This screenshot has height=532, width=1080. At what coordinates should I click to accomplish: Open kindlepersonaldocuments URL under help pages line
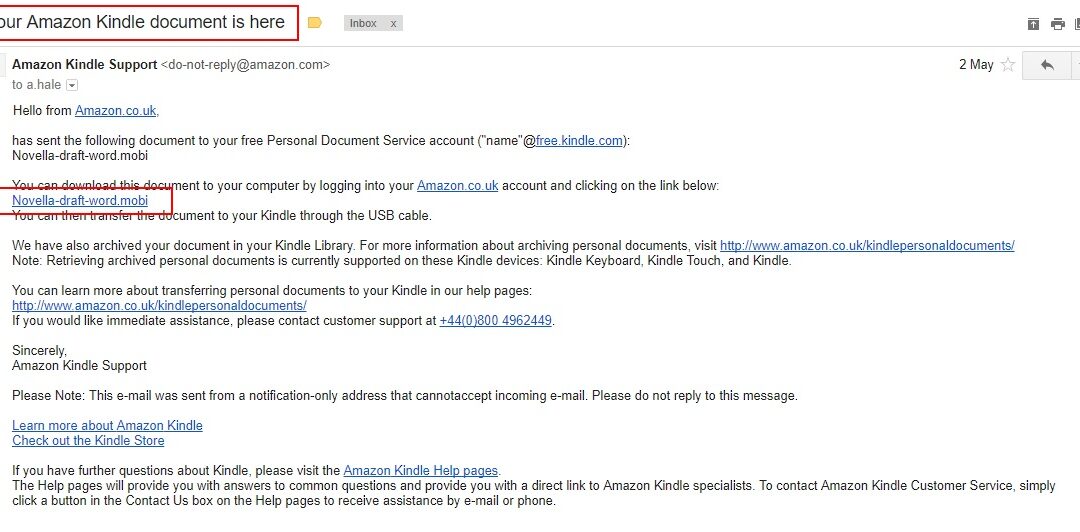click(159, 305)
